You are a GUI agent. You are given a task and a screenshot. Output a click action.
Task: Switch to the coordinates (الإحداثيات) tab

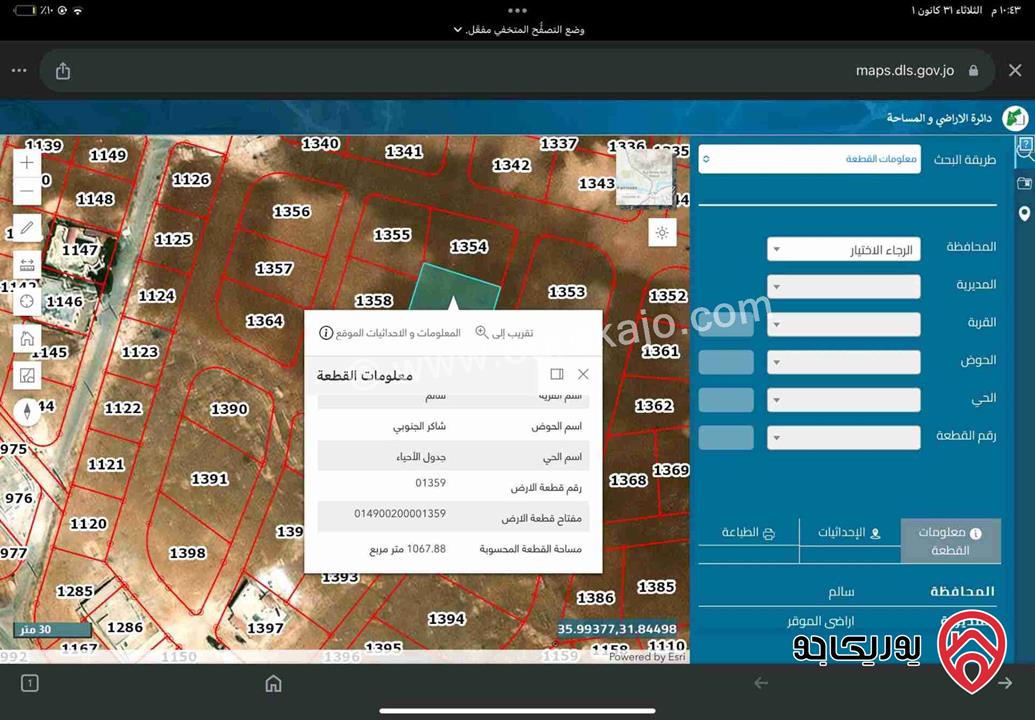coord(850,533)
